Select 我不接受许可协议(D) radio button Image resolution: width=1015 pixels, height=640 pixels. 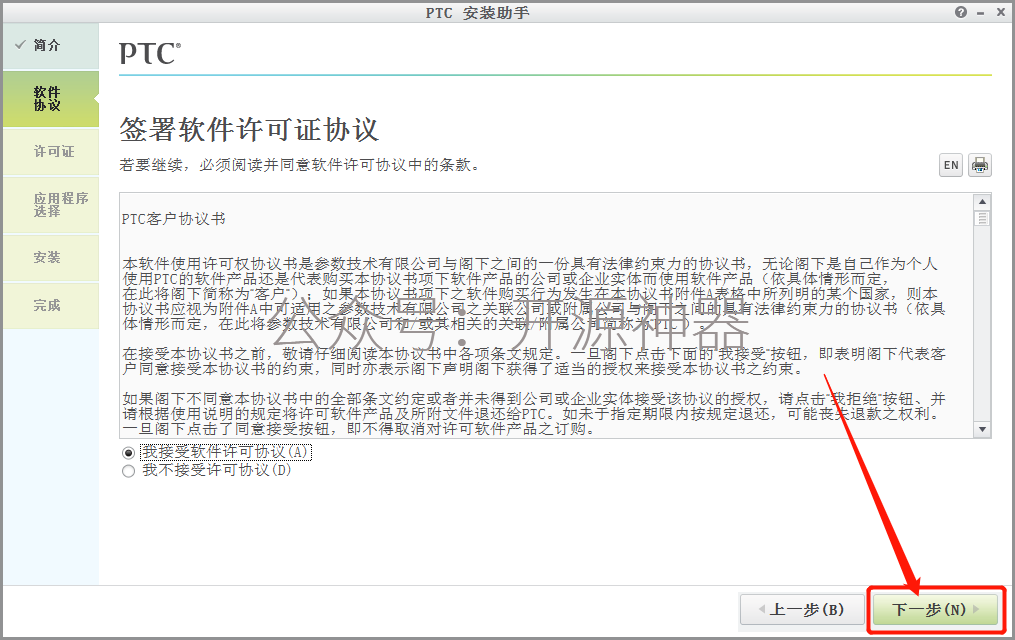128,471
